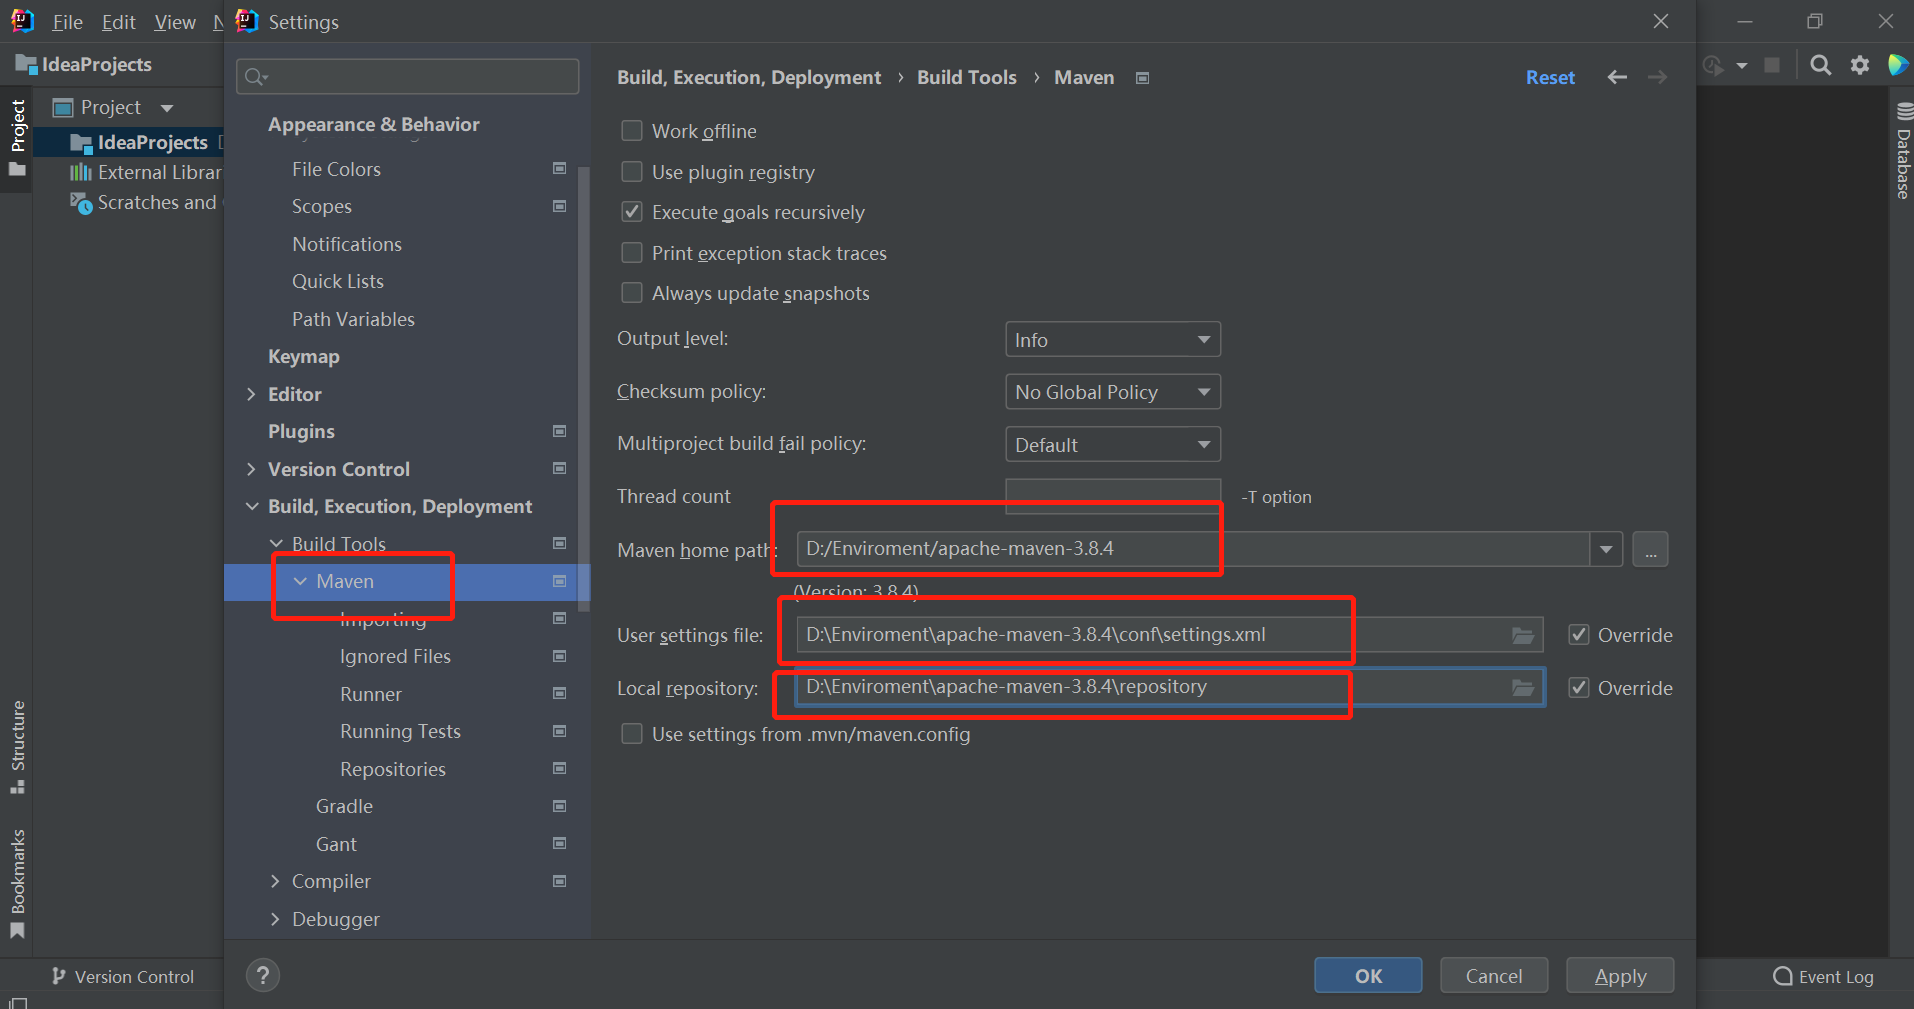Open the Bookmarks tool window tab
This screenshot has height=1009, width=1914.
[x=17, y=884]
